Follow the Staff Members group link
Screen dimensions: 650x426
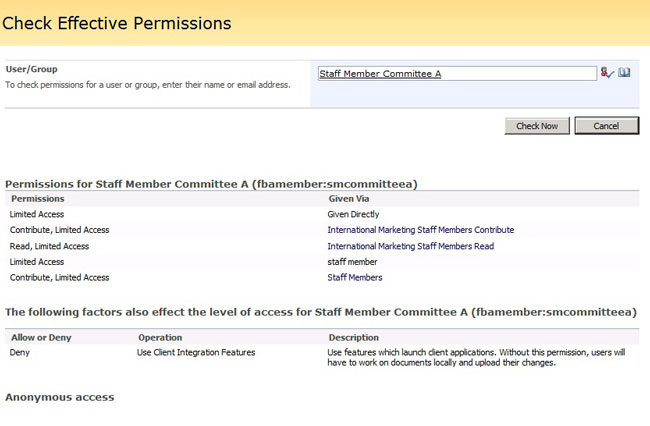point(354,278)
